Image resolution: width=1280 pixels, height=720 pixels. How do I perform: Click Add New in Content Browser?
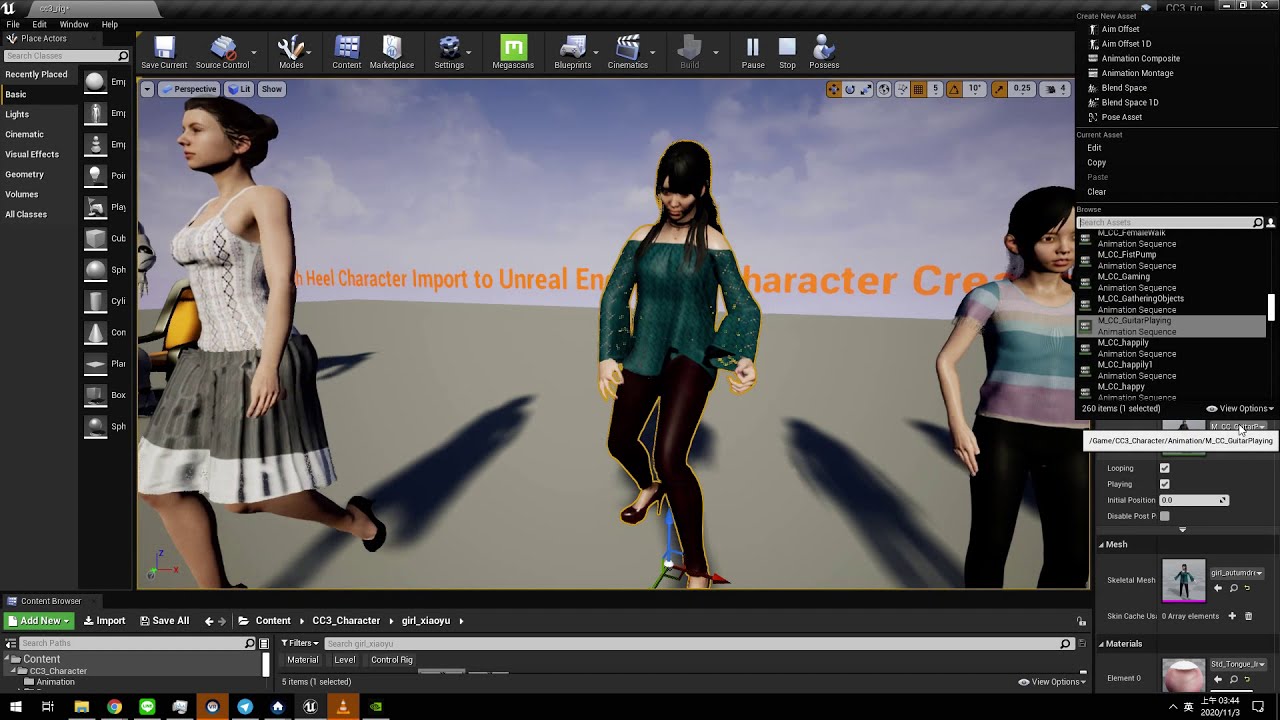pos(39,621)
